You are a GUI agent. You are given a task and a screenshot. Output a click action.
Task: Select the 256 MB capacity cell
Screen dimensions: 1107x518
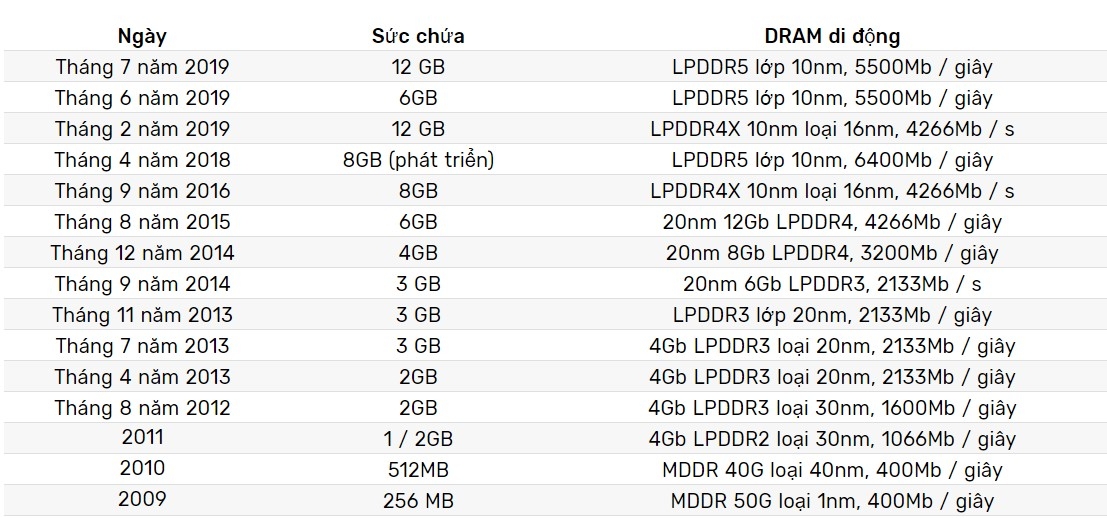(418, 501)
